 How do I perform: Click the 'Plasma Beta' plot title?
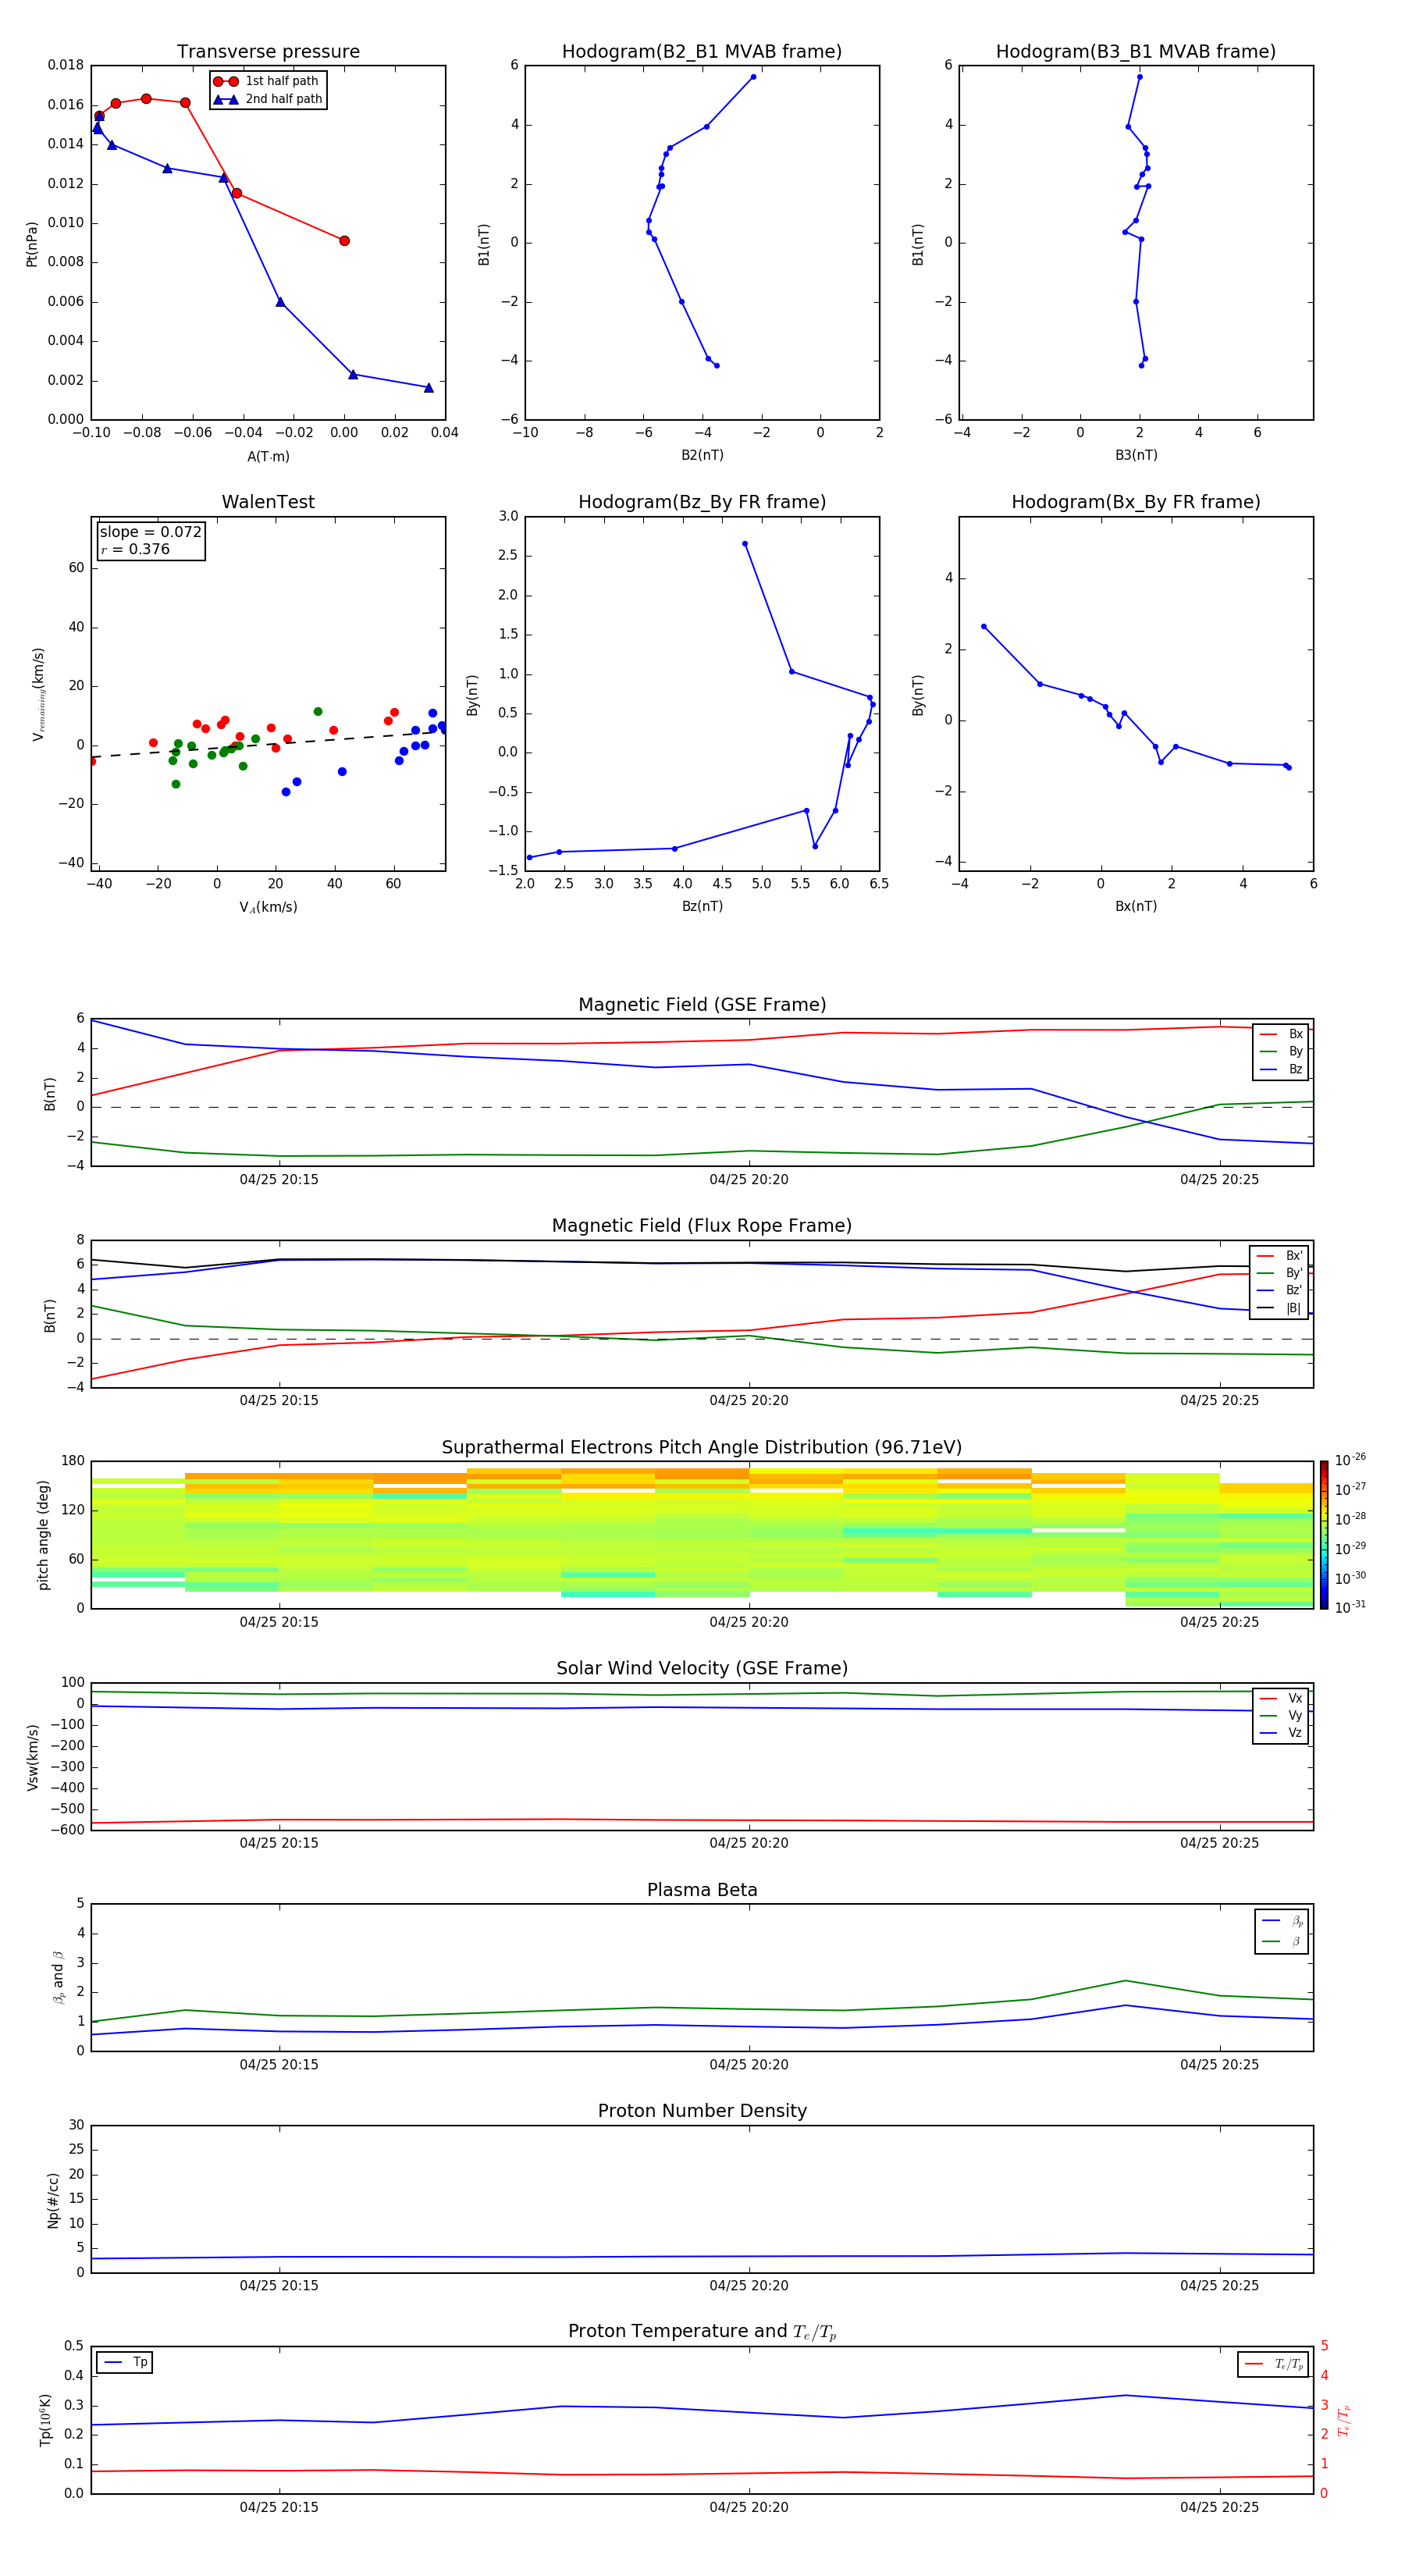702,1890
